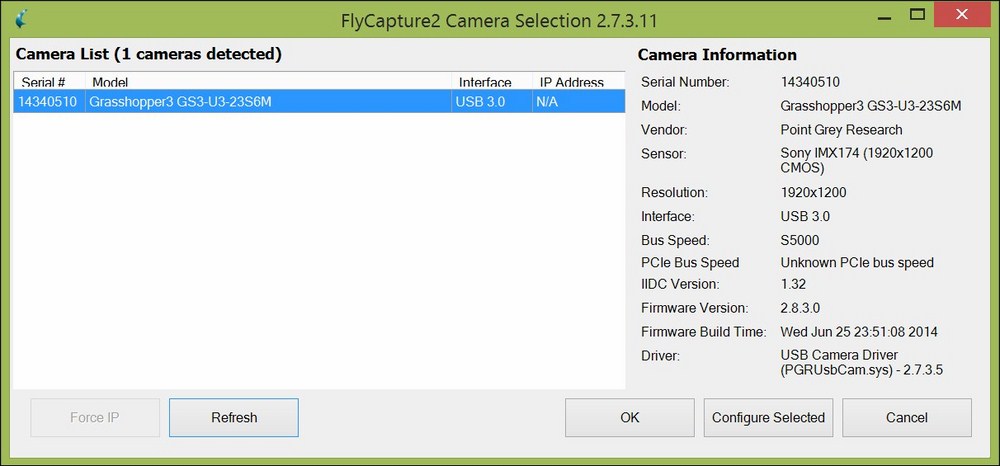Sort by the Serial # column header

tap(44, 82)
